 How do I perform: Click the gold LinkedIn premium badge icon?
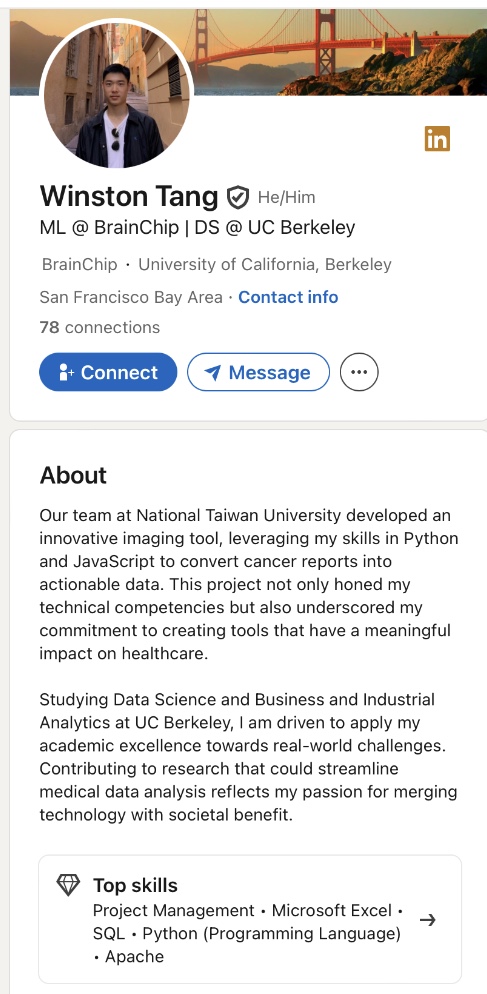pyautogui.click(x=438, y=139)
